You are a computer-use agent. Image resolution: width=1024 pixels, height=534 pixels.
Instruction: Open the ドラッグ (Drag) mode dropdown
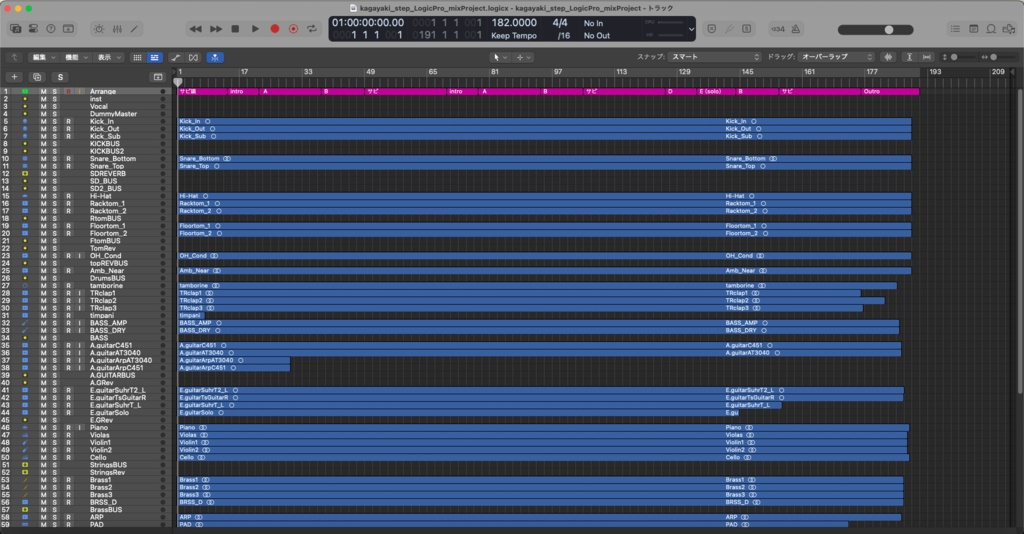(x=836, y=57)
